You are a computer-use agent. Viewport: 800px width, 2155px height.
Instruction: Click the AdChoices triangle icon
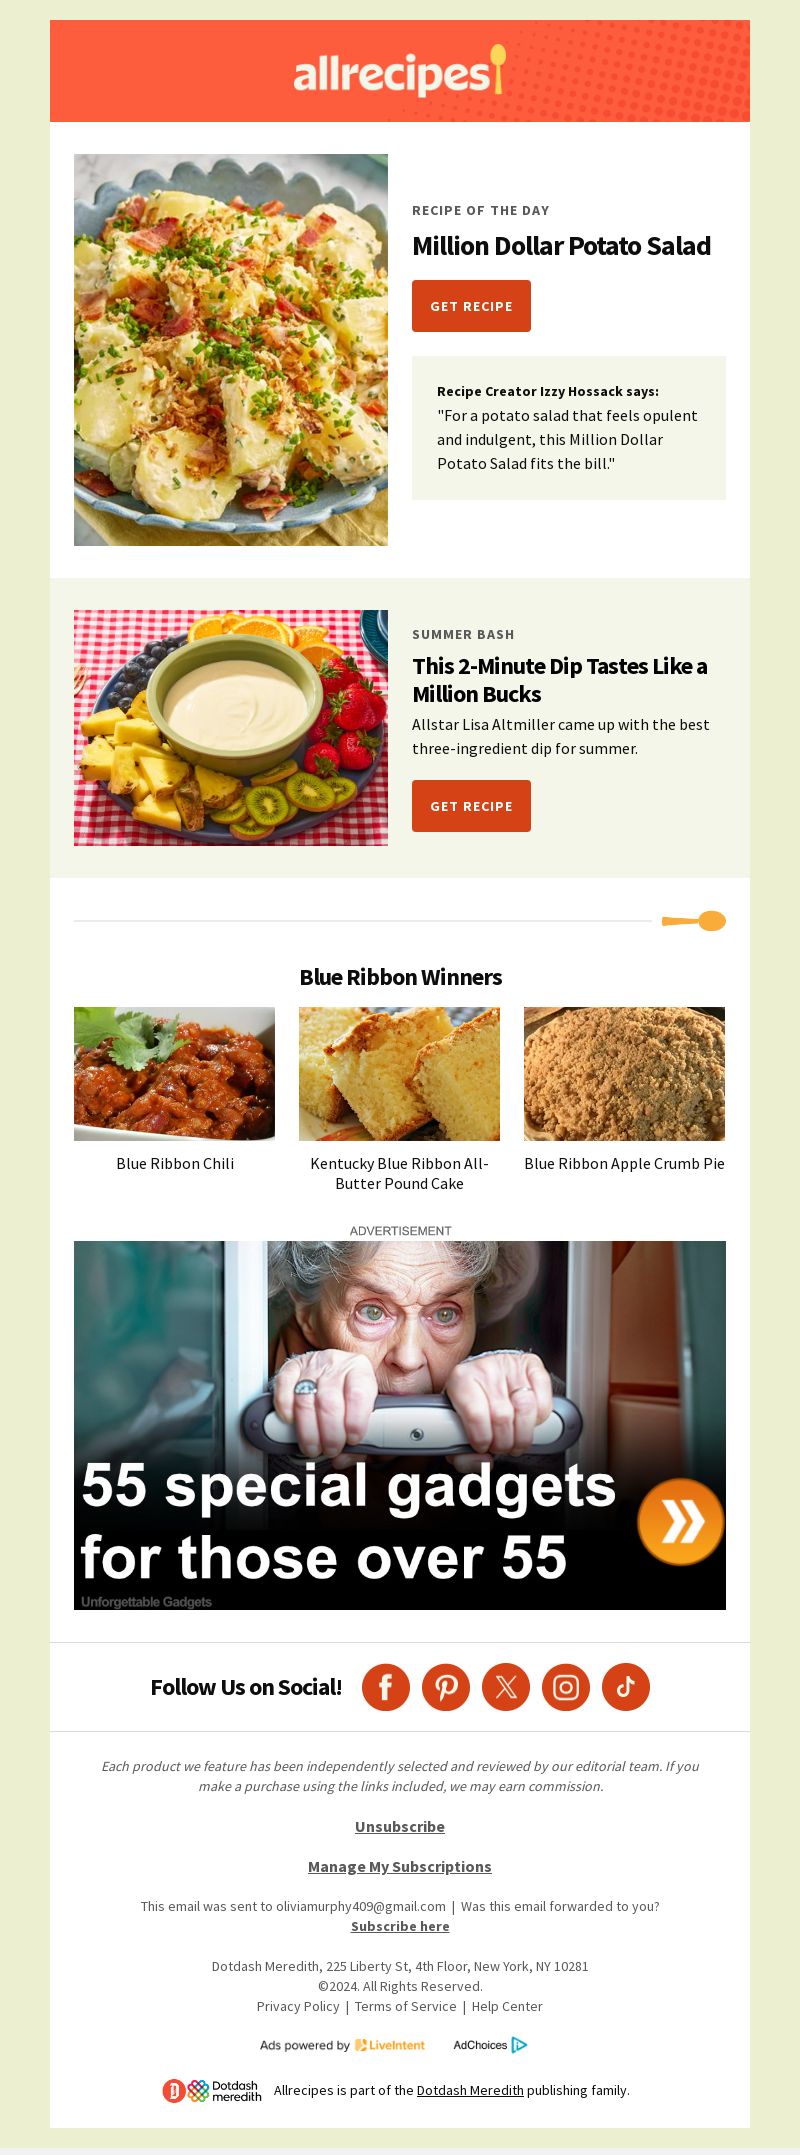[x=519, y=2045]
